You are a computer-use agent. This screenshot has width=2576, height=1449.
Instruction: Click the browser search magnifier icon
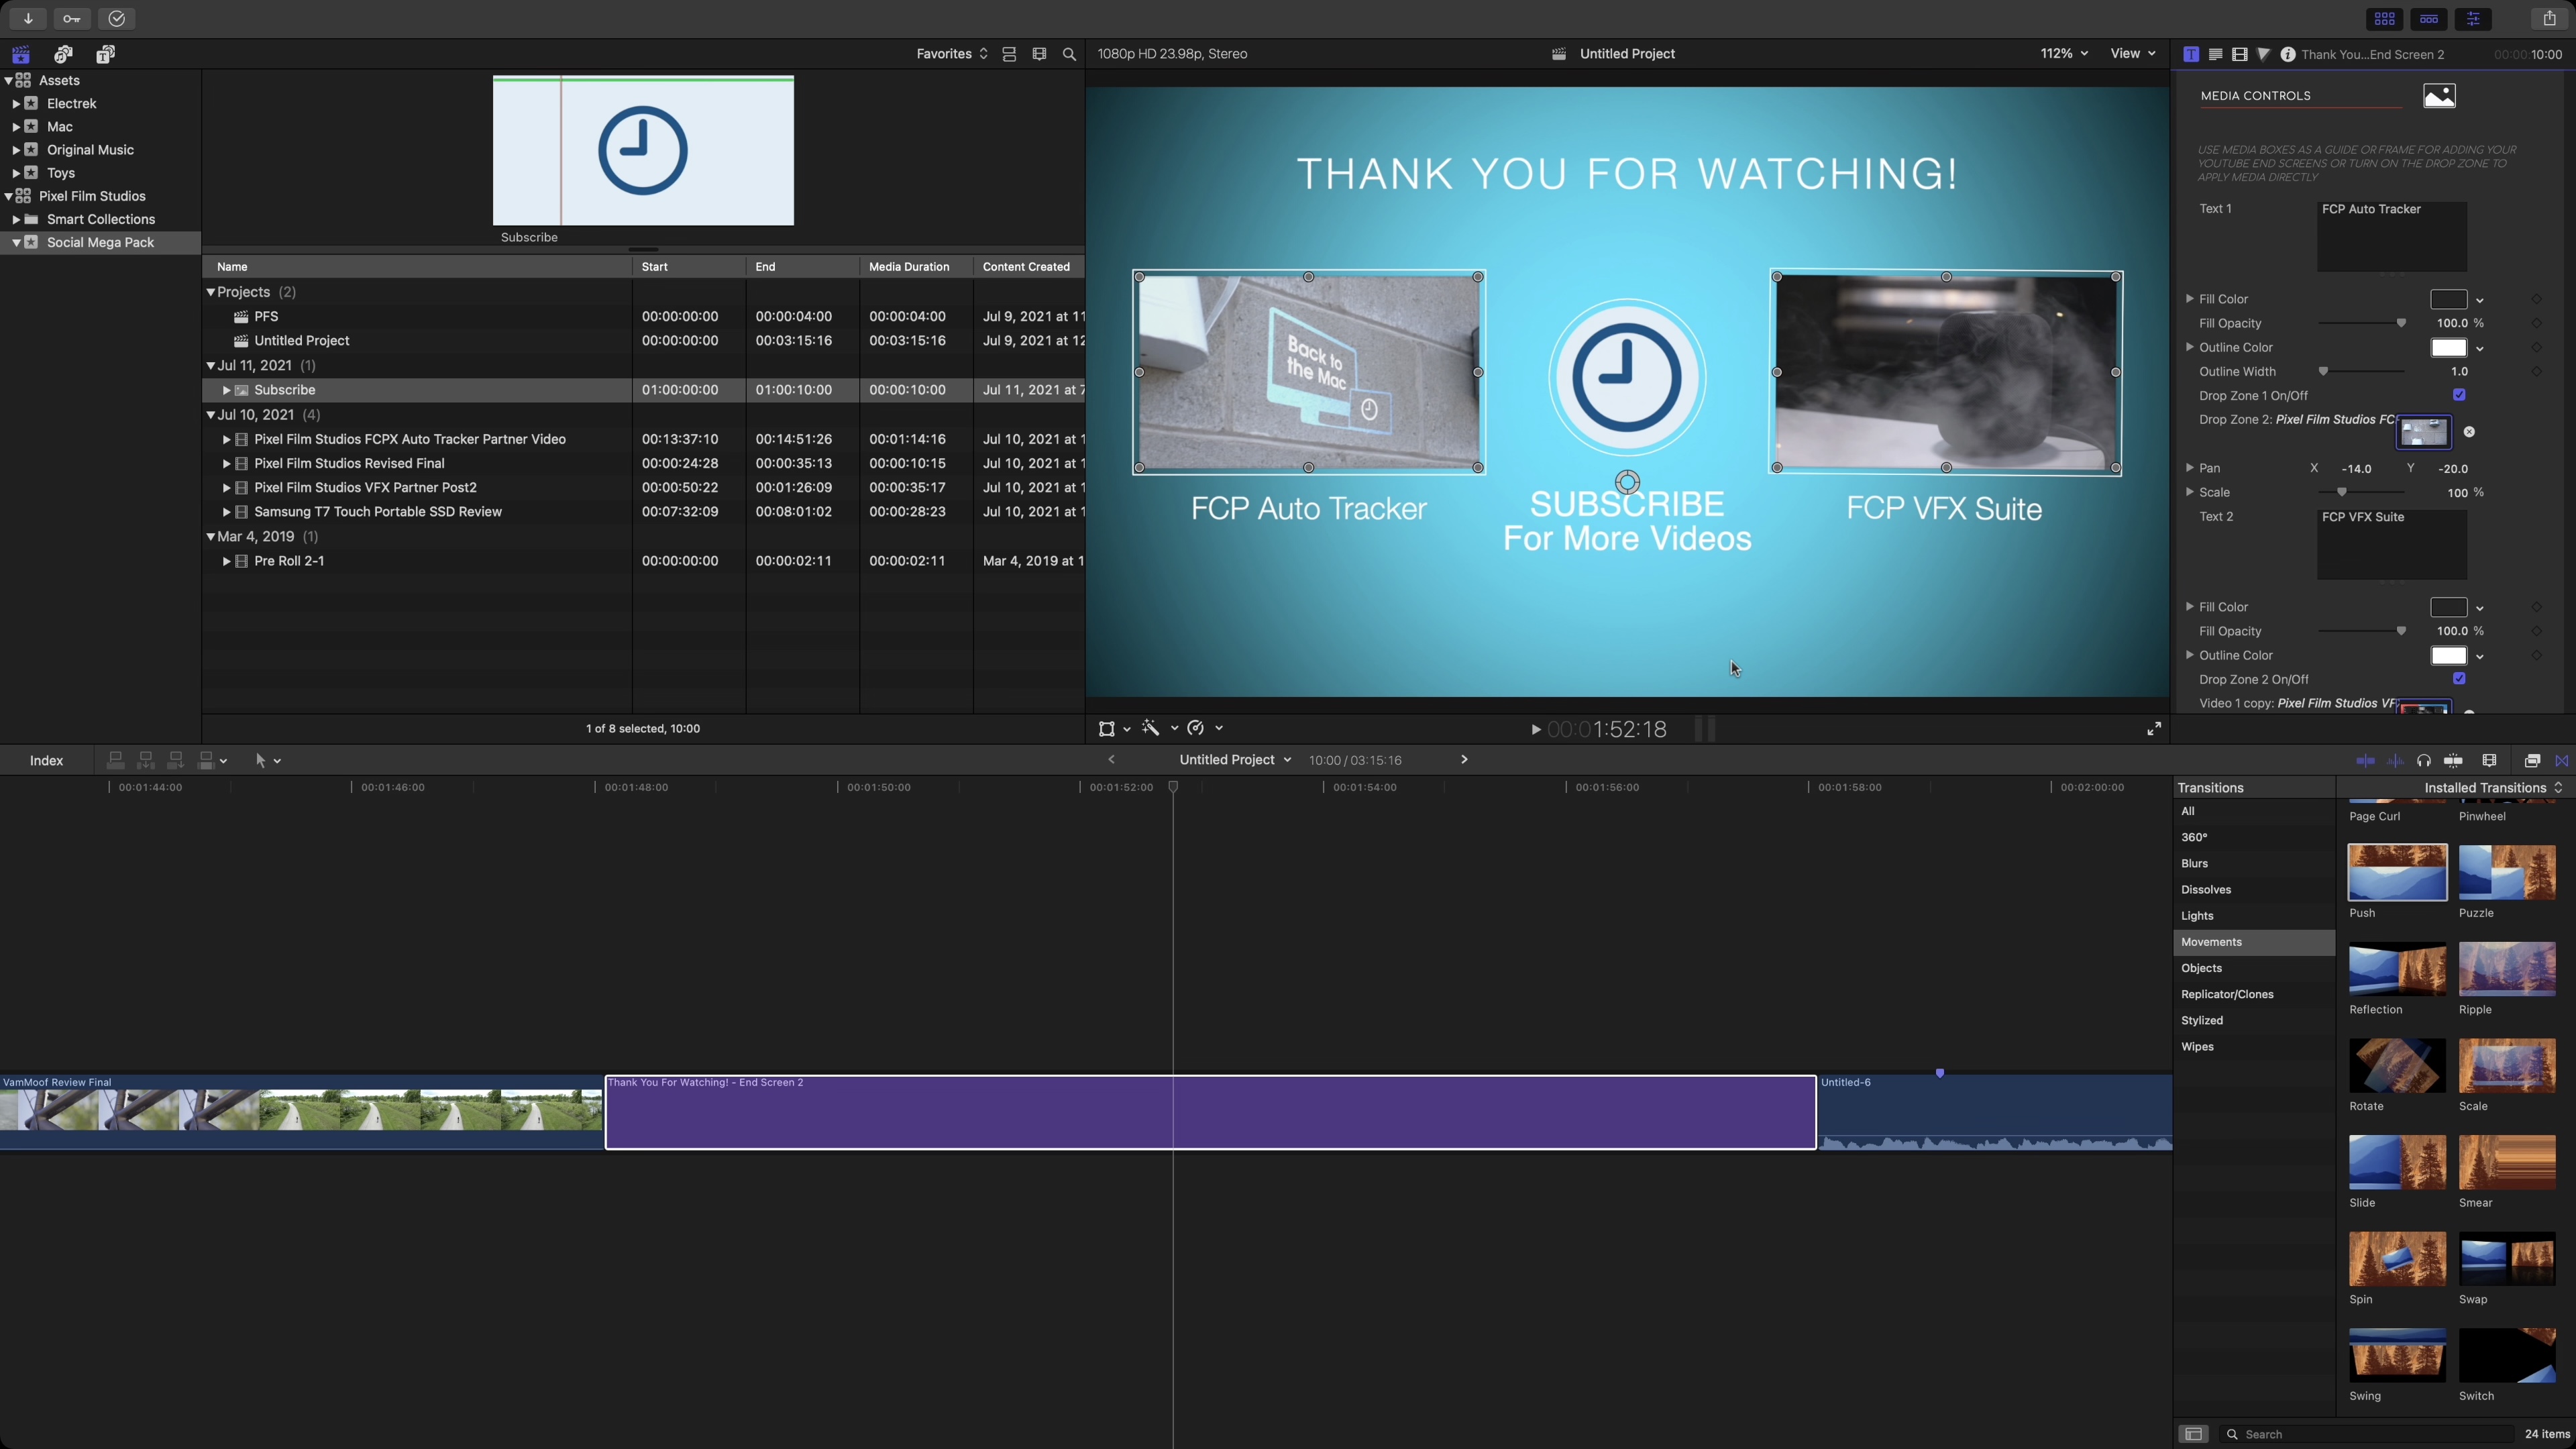(x=1069, y=54)
